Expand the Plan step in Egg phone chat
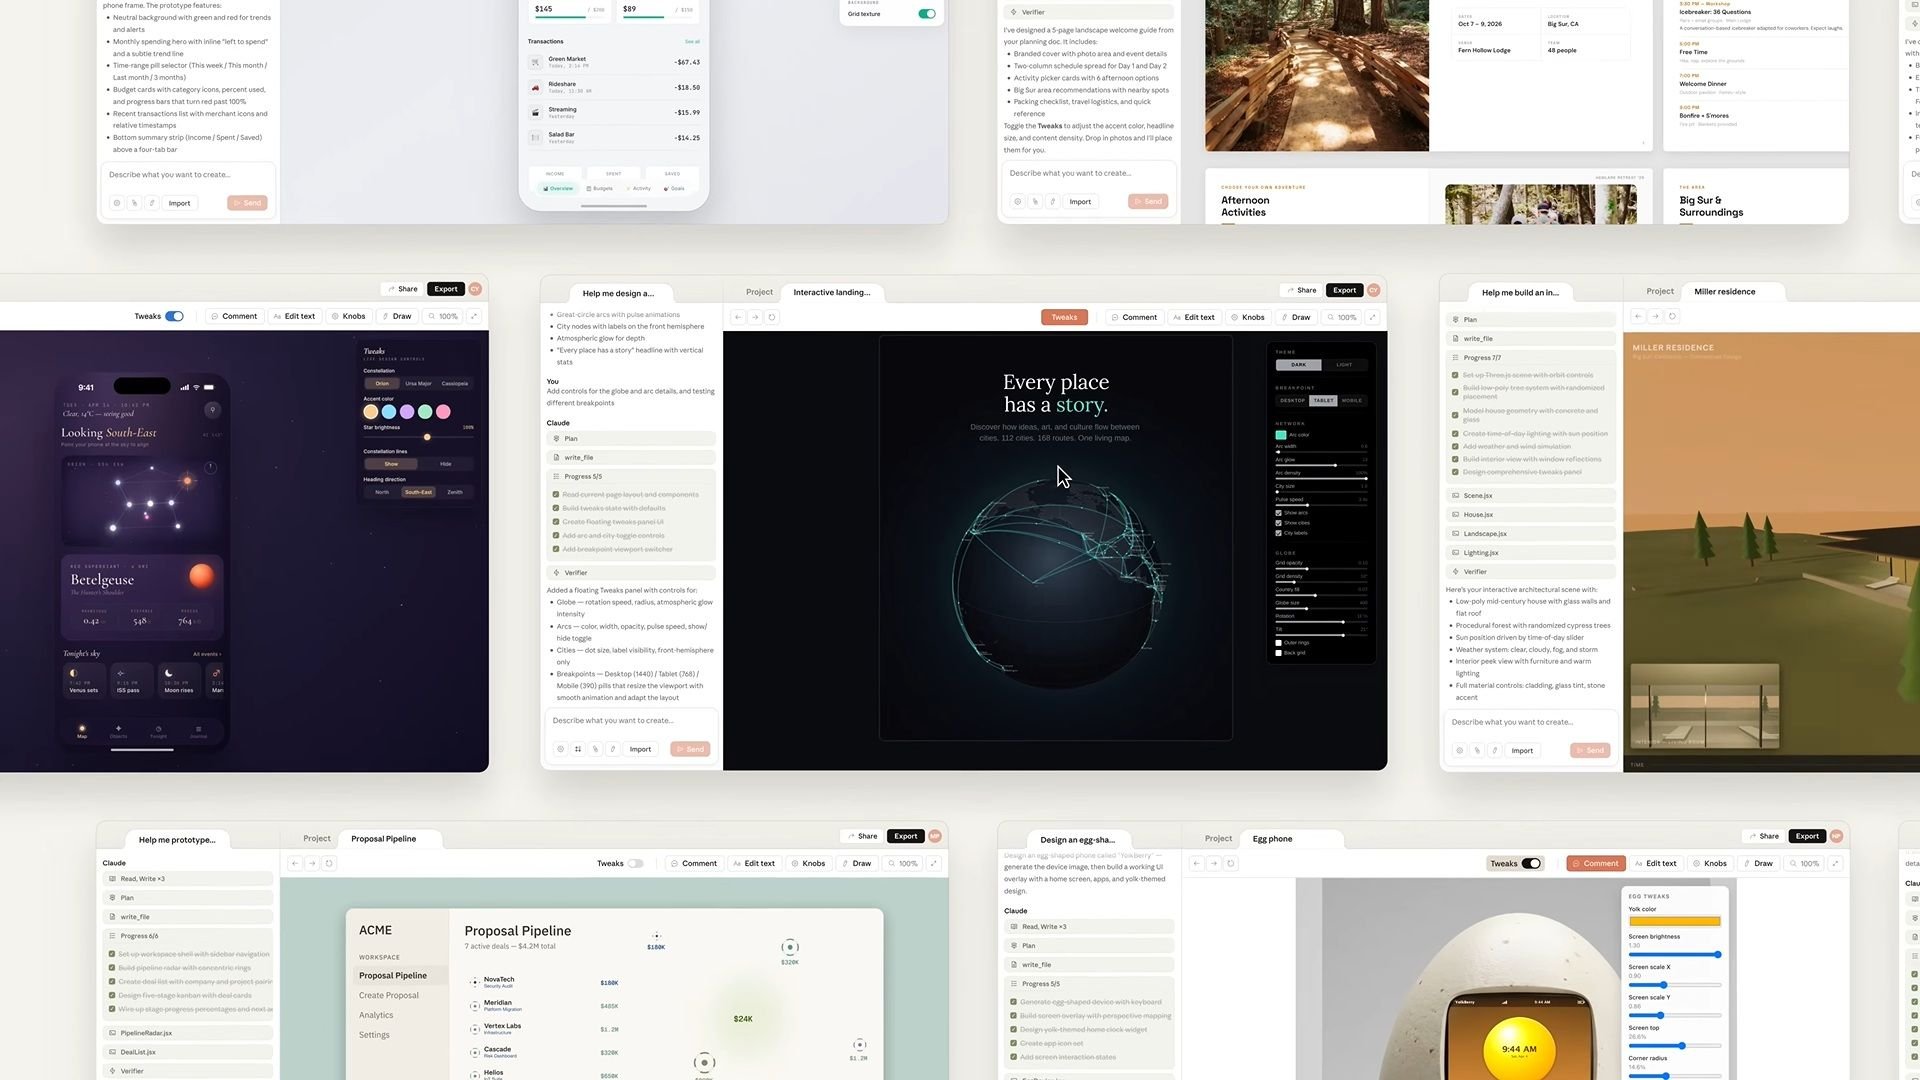 1028,946
